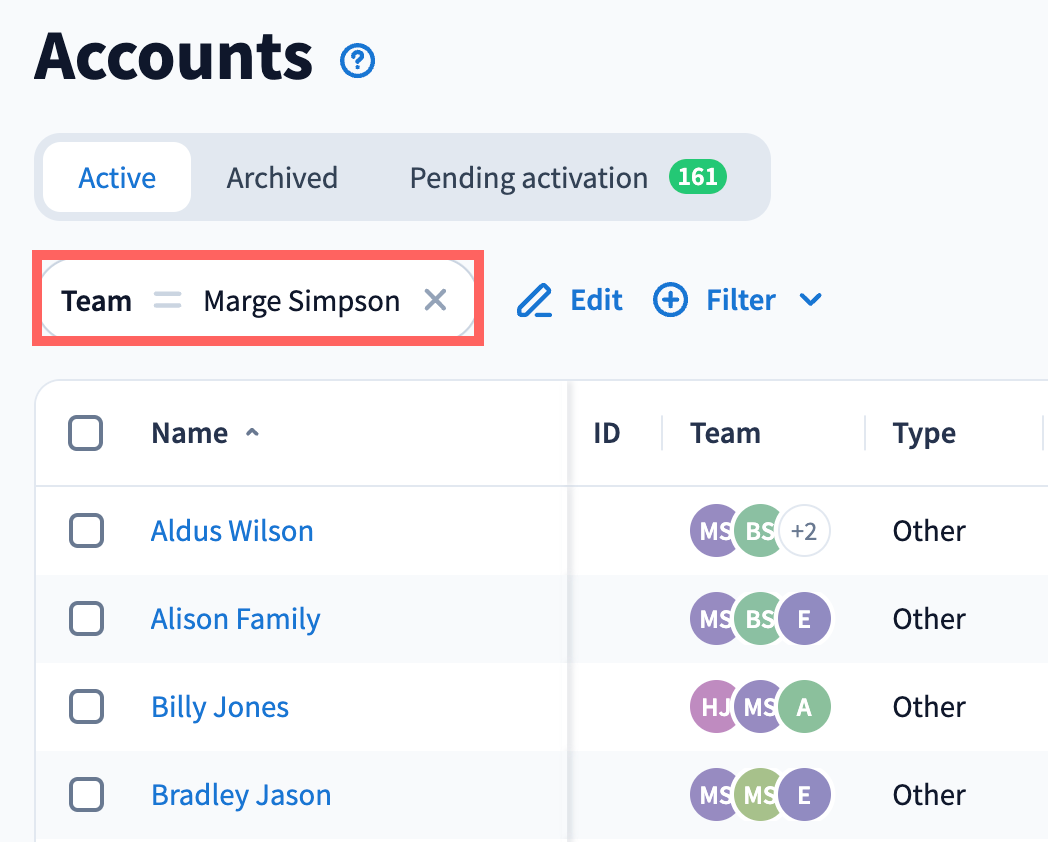This screenshot has width=1048, height=842.
Task: Open the Team filter chip value
Action: (301, 300)
